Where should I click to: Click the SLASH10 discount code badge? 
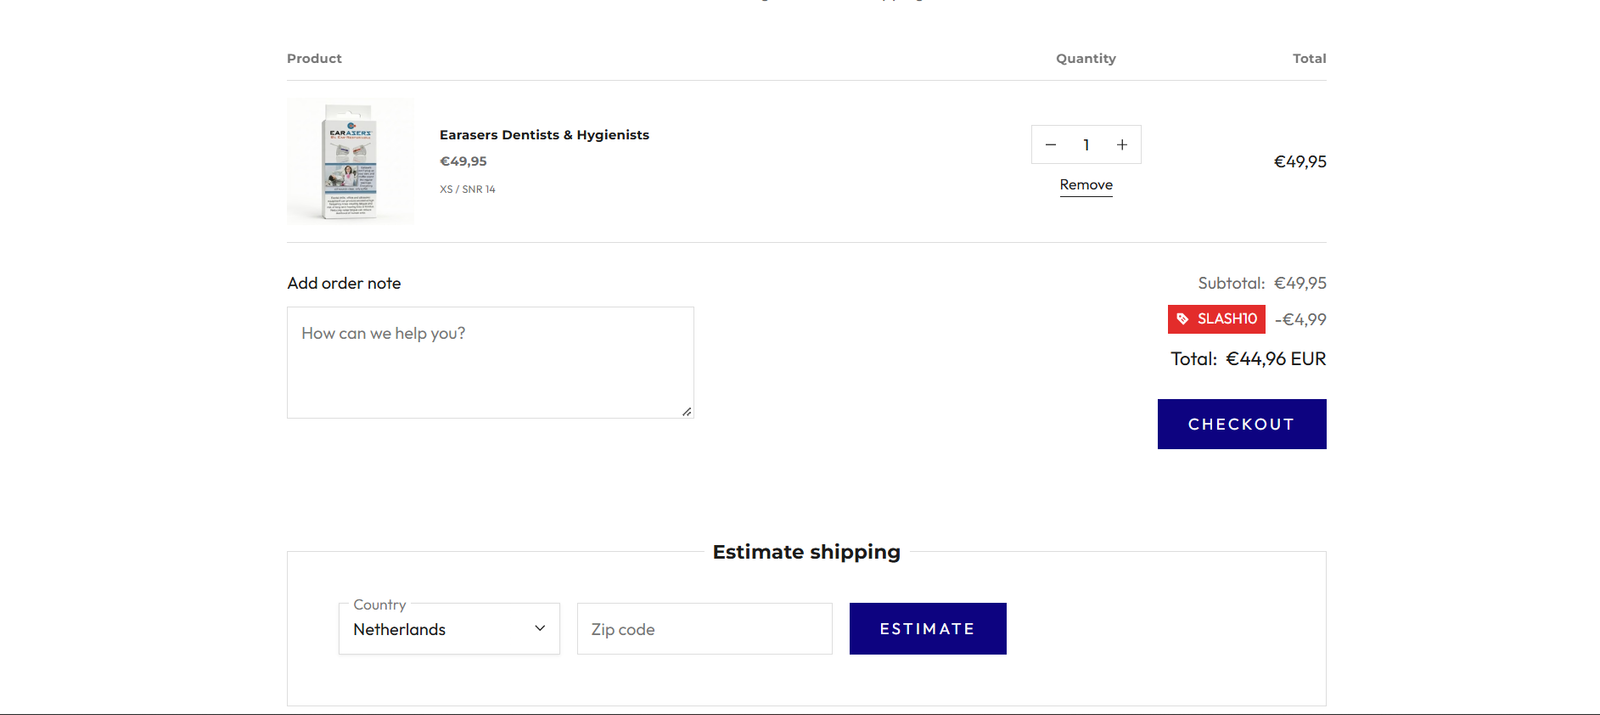(1216, 319)
